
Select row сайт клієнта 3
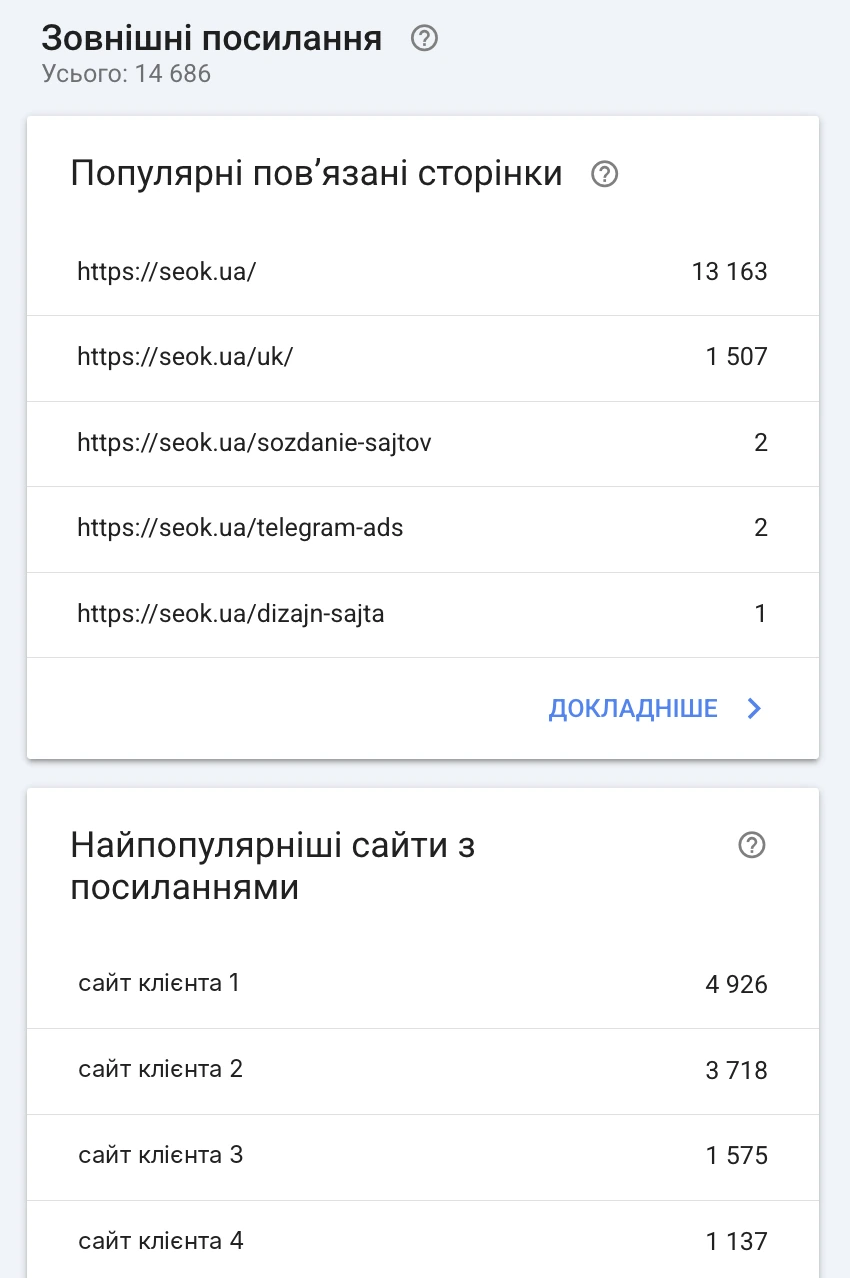(x=423, y=1157)
